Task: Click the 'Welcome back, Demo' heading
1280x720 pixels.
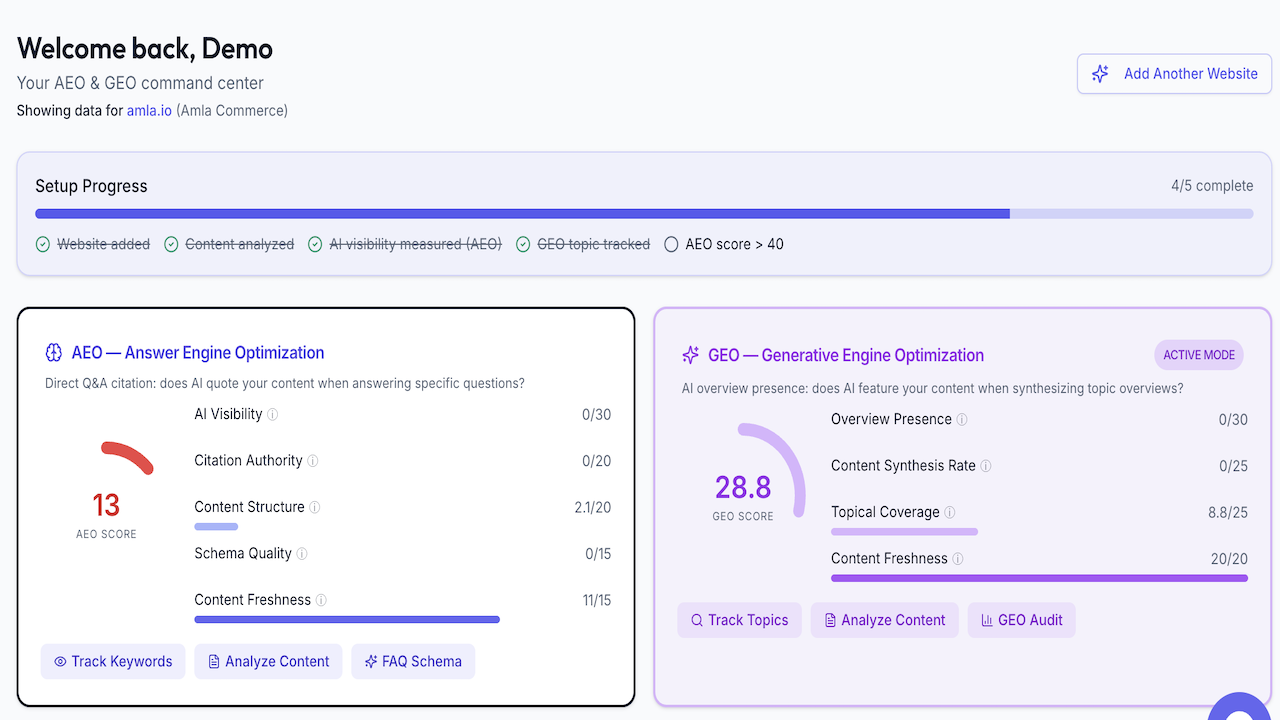Action: (145, 48)
